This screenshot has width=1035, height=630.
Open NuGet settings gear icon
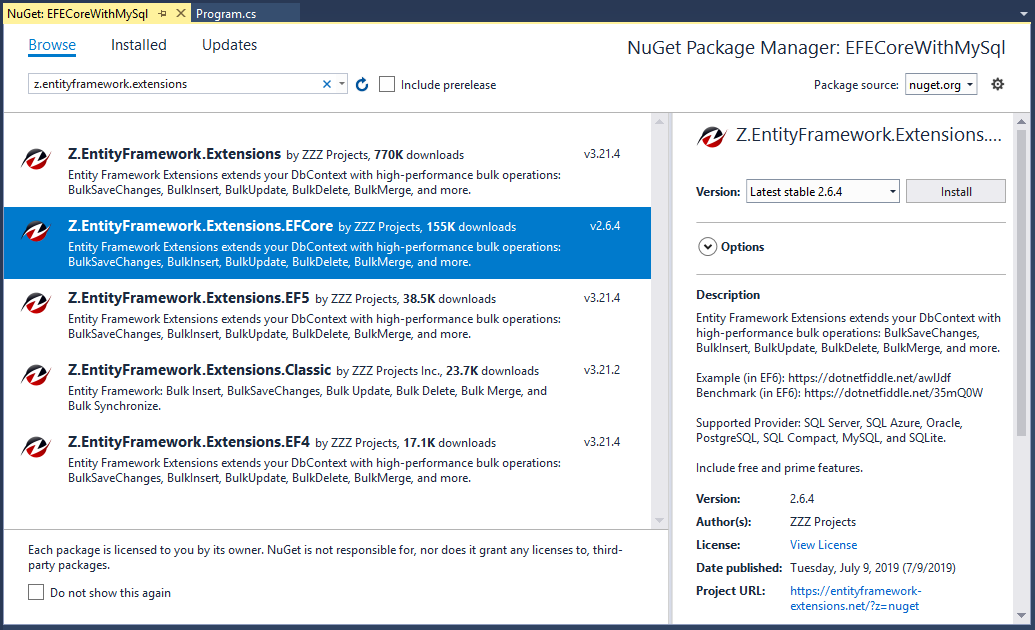tap(997, 84)
